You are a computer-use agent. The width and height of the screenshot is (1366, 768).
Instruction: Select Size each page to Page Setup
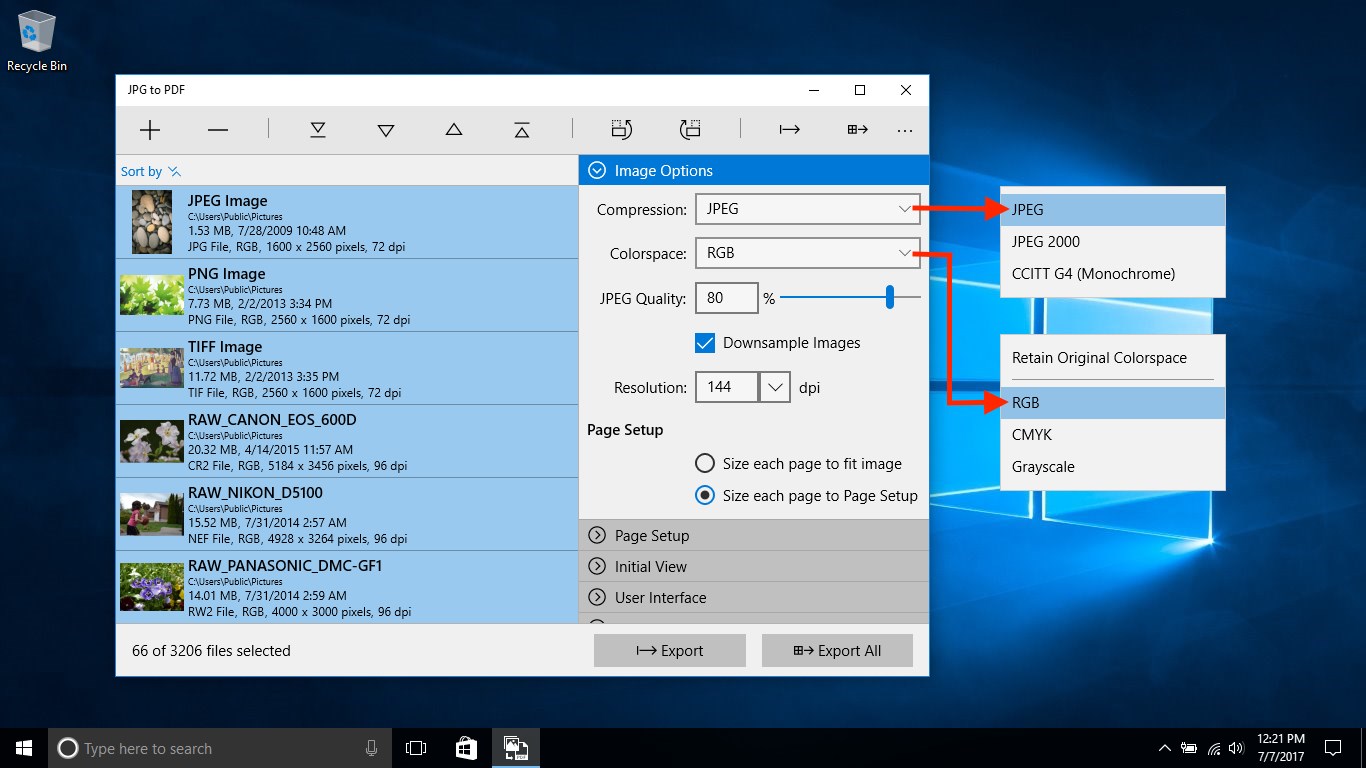(705, 496)
